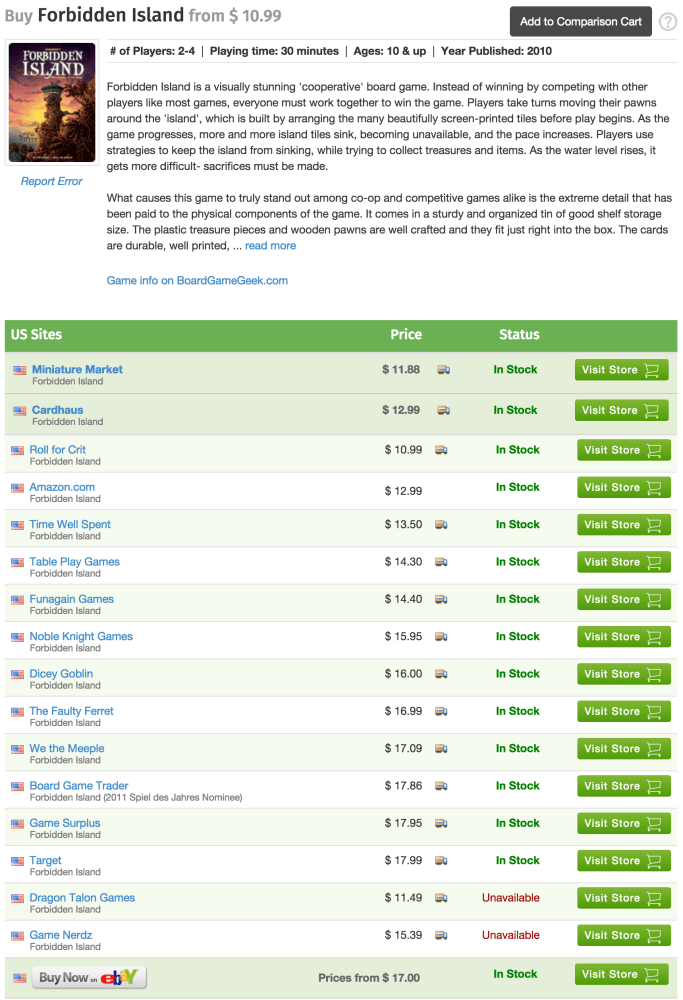Click the shipping truck icon in Game Surplus row
The height and width of the screenshot is (1000, 683).
[x=441, y=823]
